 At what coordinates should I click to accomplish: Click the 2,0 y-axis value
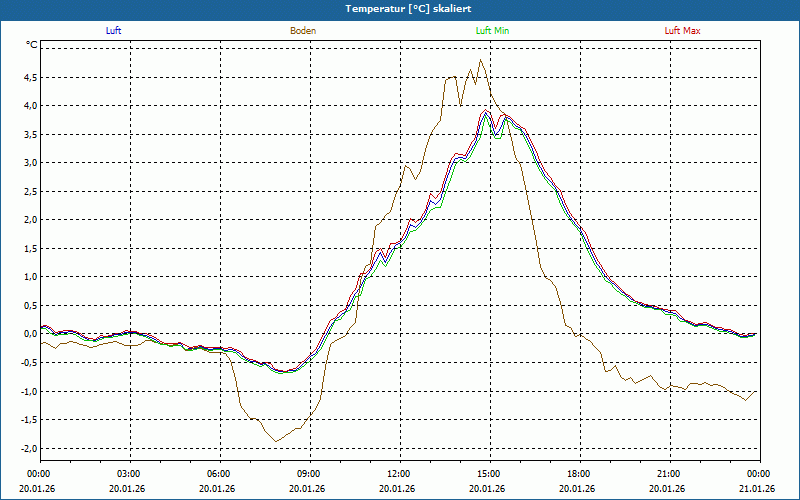(x=30, y=220)
